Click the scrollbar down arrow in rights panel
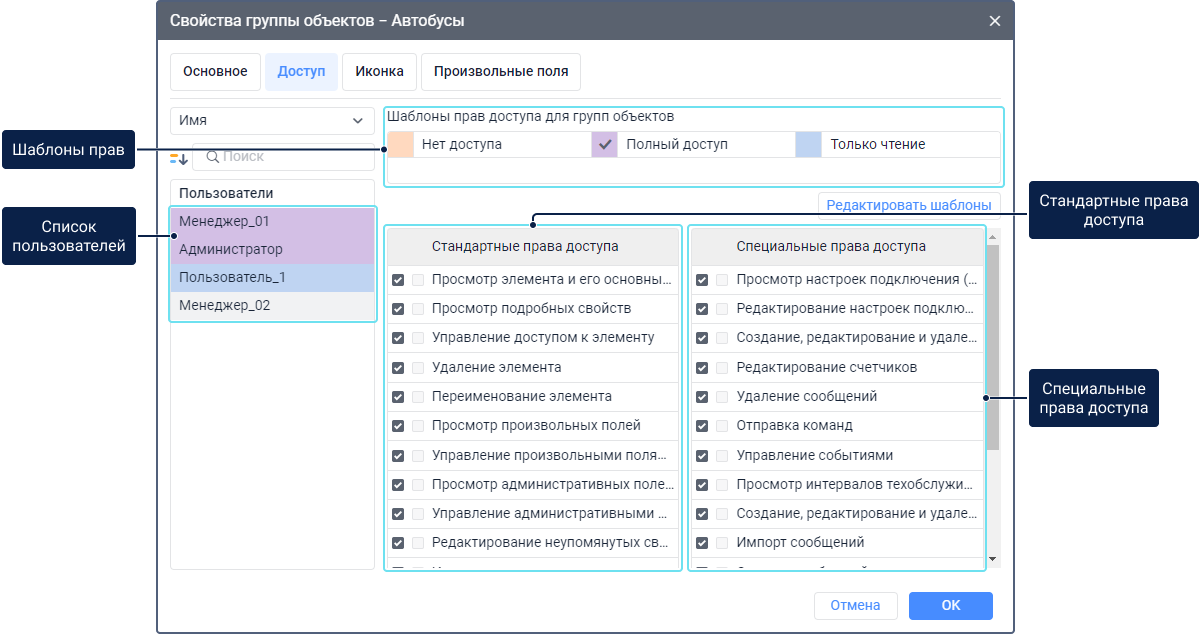Image resolution: width=1201 pixels, height=634 pixels. 993,559
